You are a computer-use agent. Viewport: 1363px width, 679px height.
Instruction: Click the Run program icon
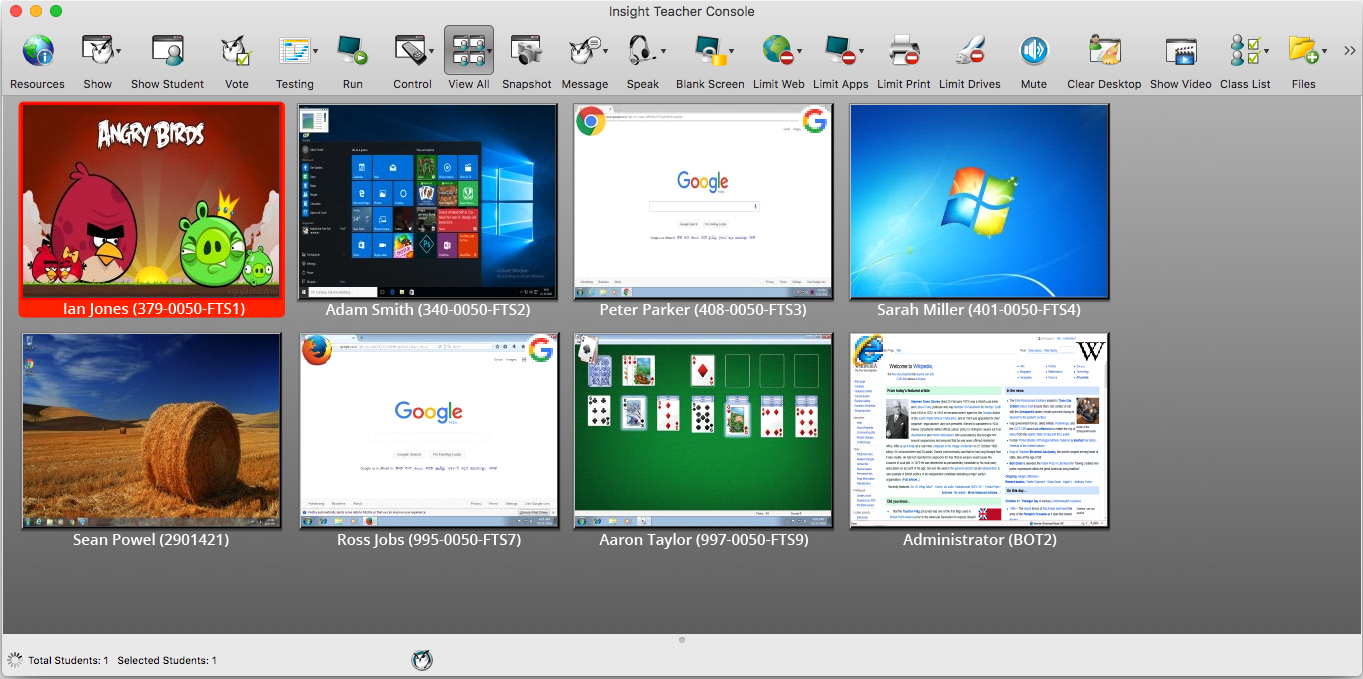pyautogui.click(x=352, y=50)
